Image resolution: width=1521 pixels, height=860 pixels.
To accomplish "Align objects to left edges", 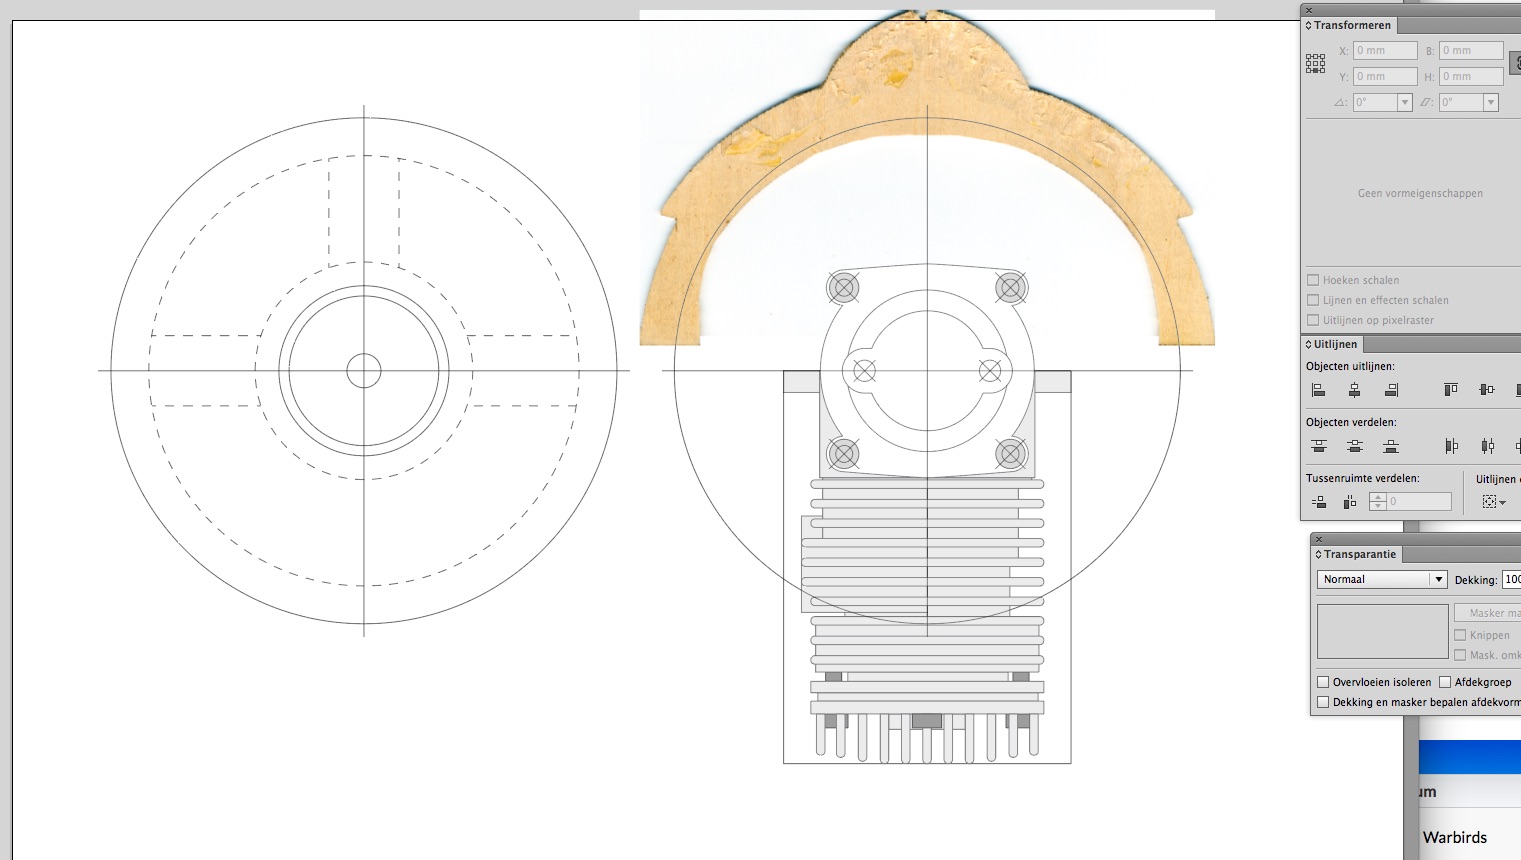I will pyautogui.click(x=1318, y=390).
